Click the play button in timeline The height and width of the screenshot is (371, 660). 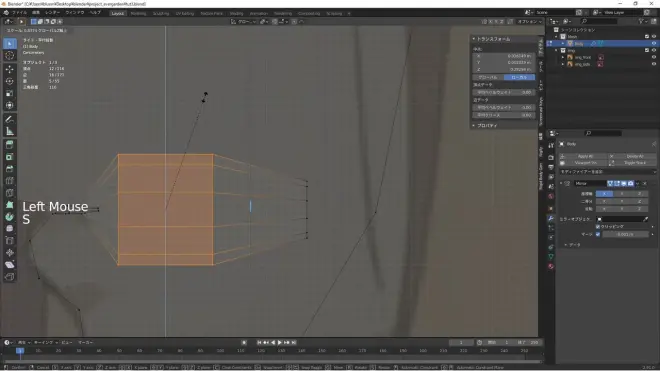pyautogui.click(x=279, y=343)
